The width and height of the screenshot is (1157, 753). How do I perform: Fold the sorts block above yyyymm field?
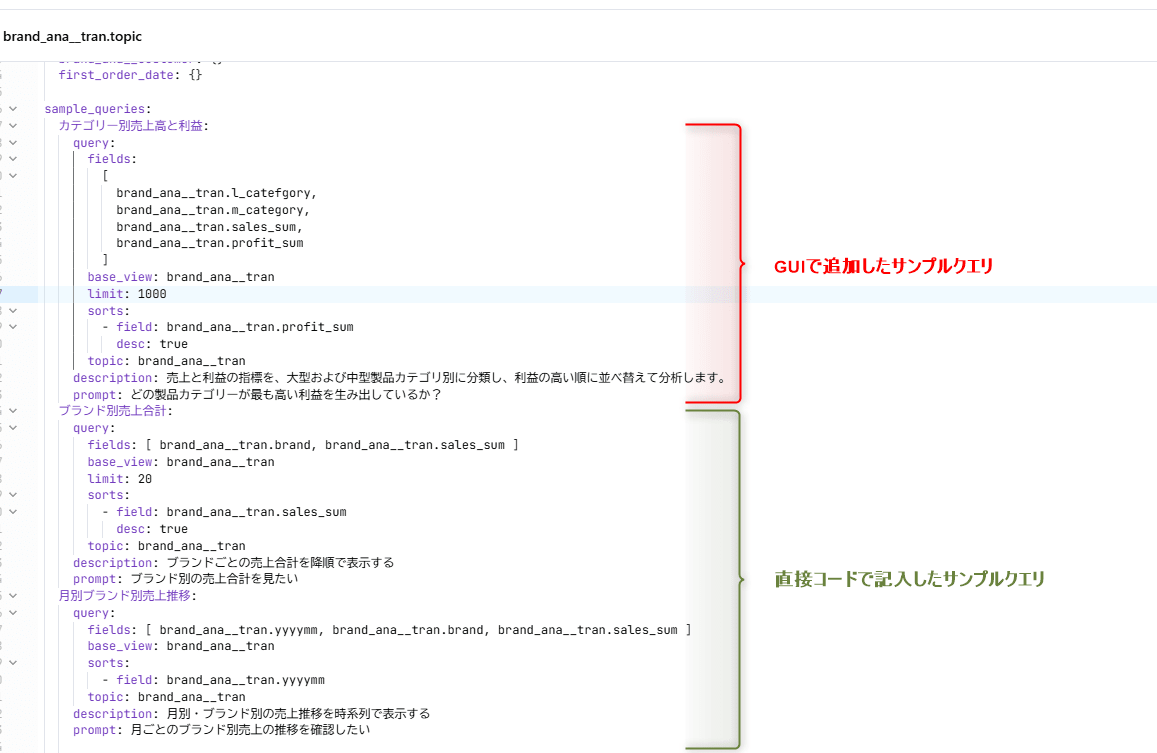[x=13, y=663]
